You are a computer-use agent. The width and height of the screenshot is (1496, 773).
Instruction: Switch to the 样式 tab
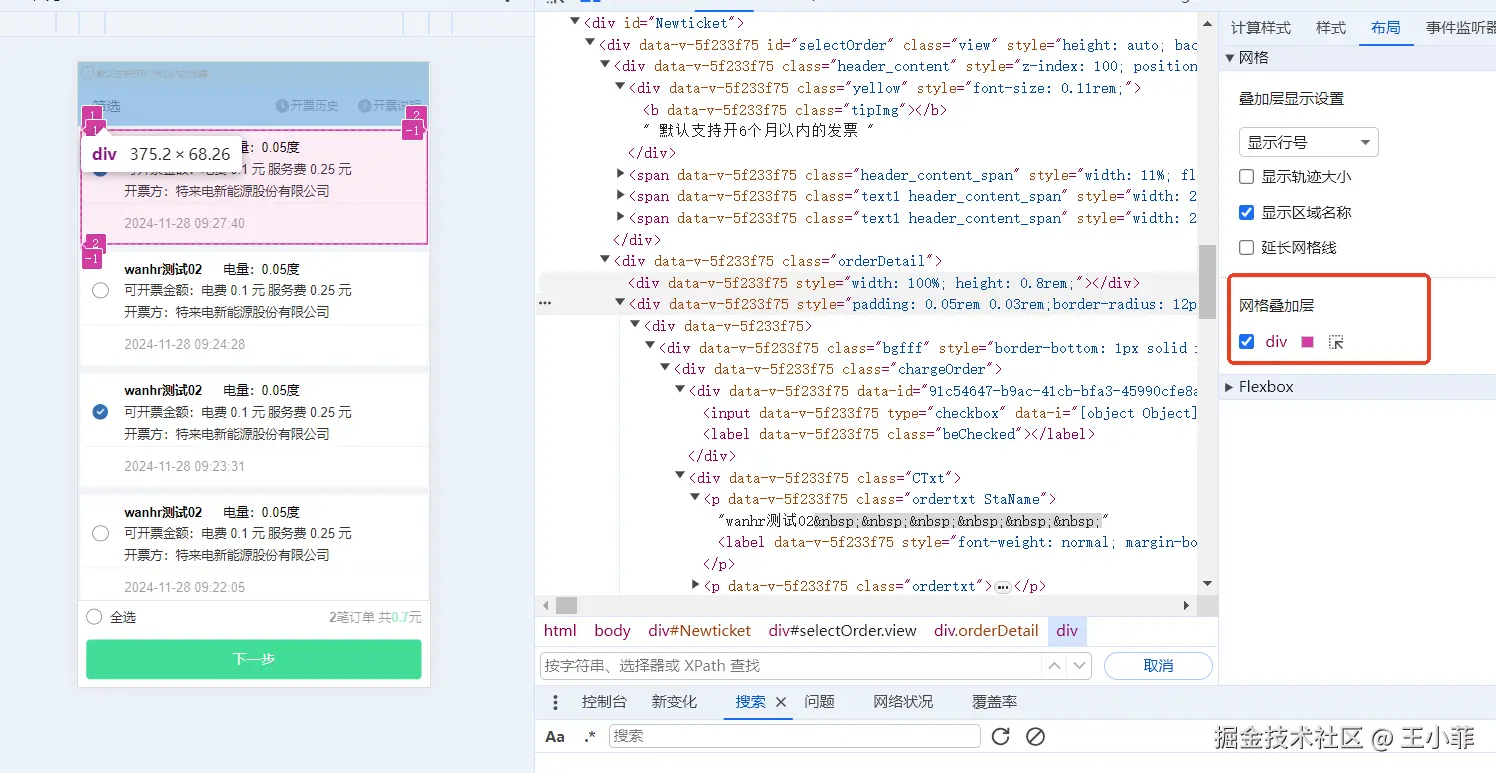1330,28
